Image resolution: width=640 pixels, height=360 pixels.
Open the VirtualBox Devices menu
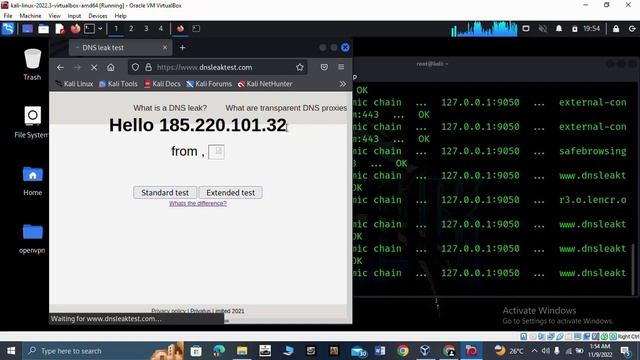(98, 16)
